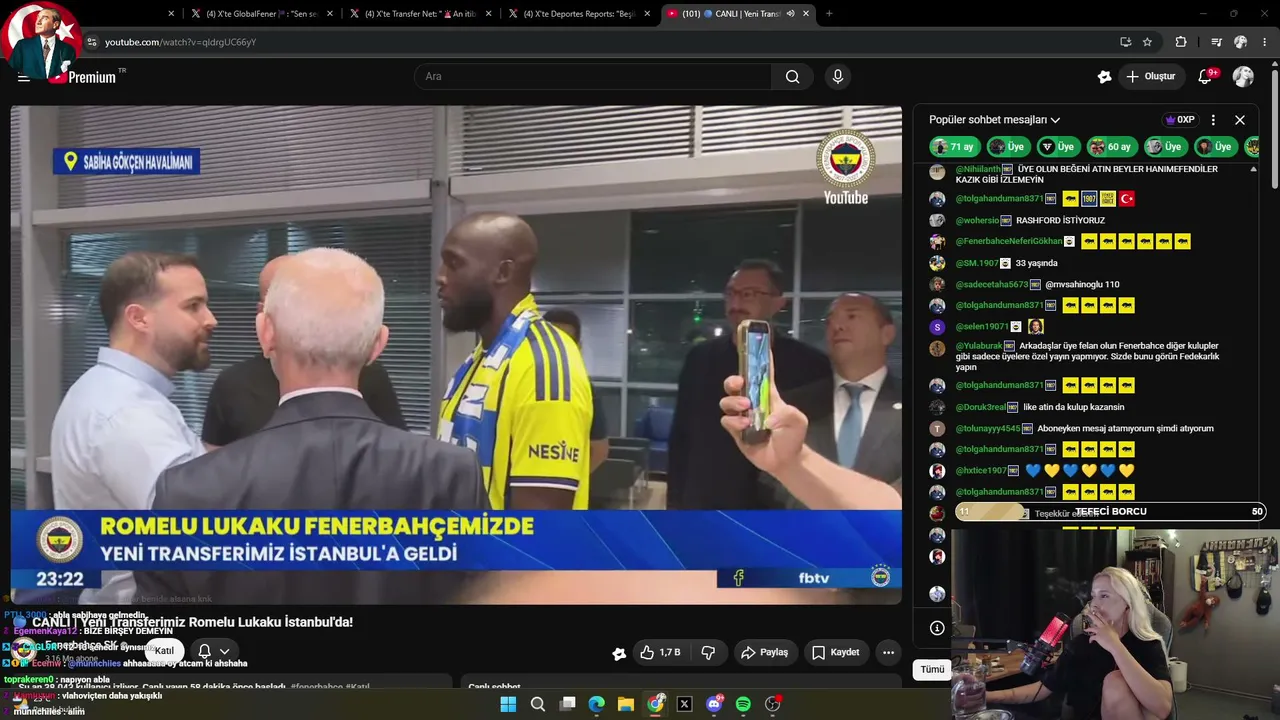Open Windows taskbar search
The image size is (1280, 720).
tap(538, 704)
